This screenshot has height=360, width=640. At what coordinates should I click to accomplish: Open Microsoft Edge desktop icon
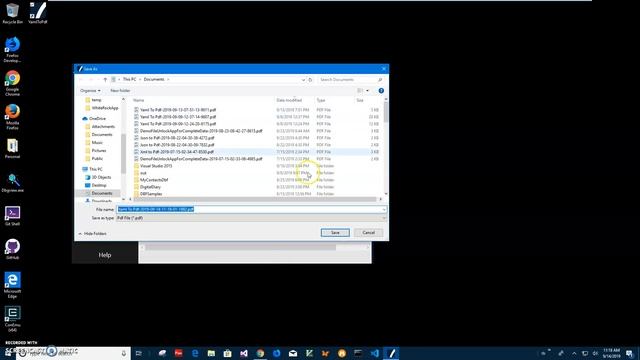coord(12,285)
